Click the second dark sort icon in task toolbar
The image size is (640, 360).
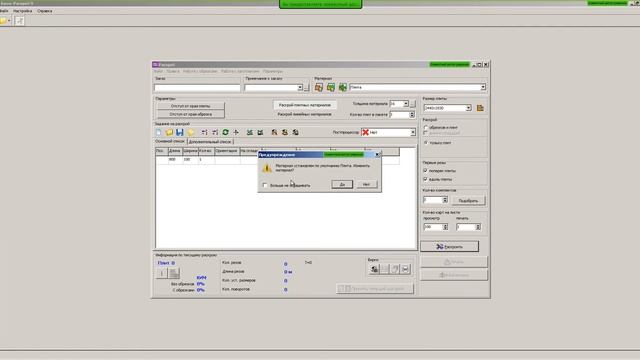260,132
